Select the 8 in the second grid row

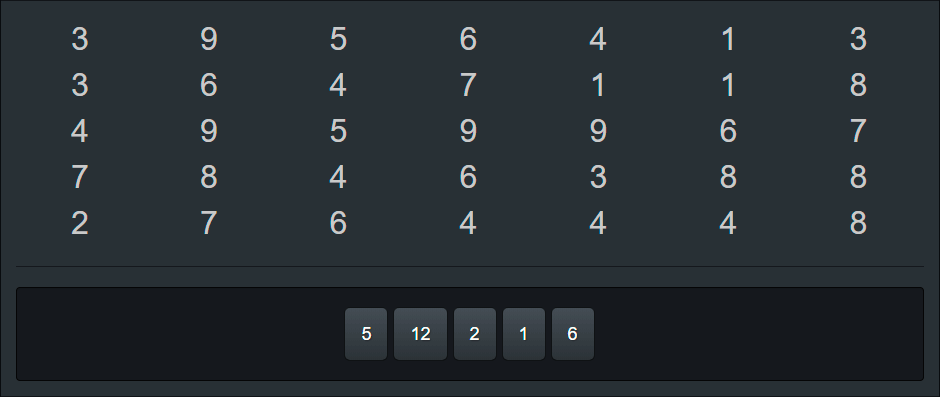(x=858, y=85)
